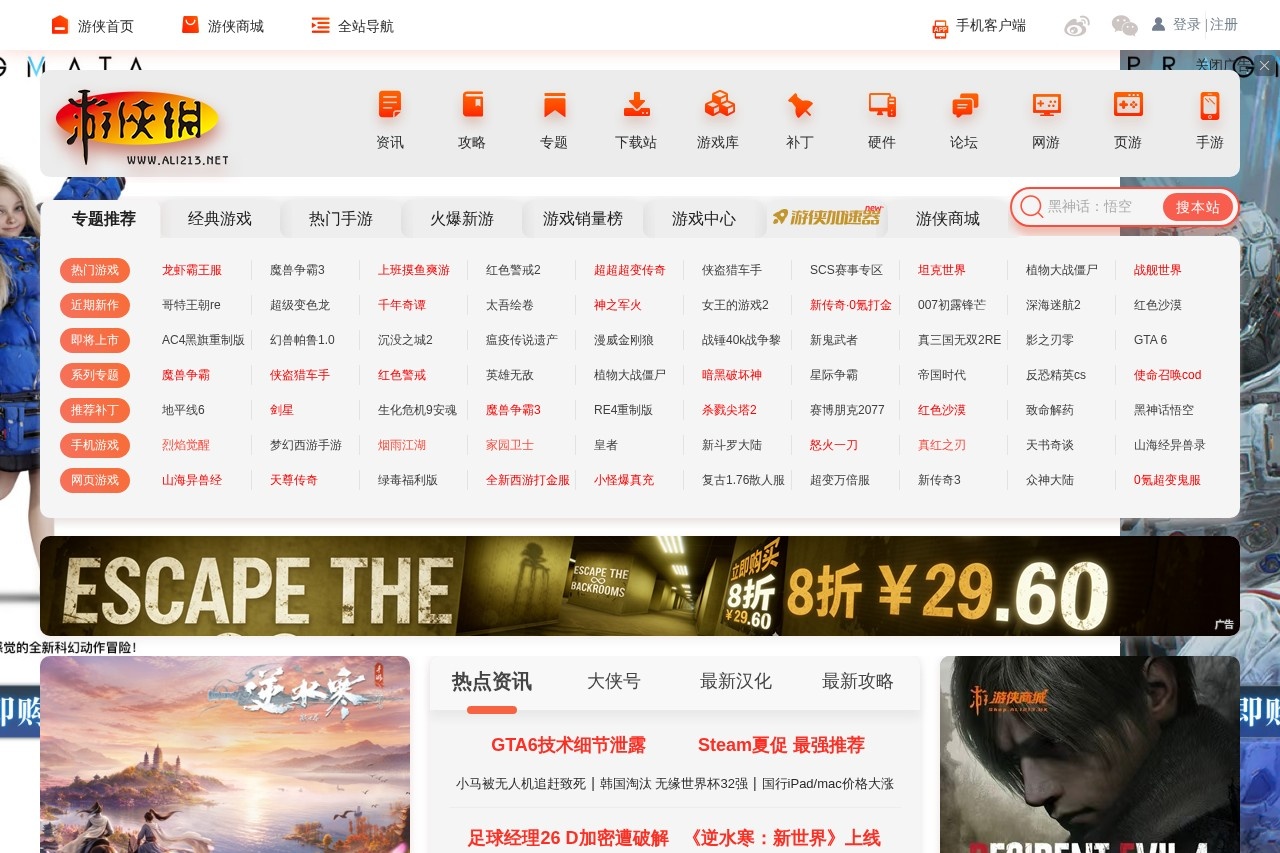1280x853 pixels.
Task: Switch to 最新攻略 news tab
Action: click(x=858, y=682)
